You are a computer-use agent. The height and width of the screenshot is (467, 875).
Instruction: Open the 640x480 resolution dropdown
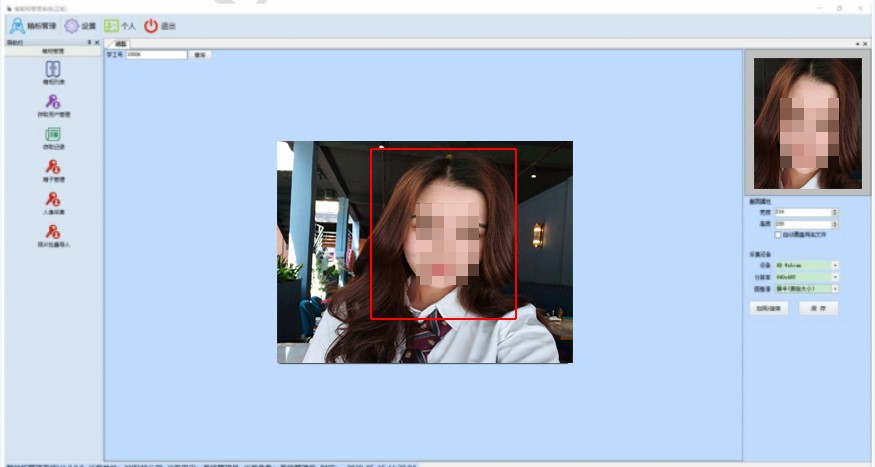click(x=835, y=277)
